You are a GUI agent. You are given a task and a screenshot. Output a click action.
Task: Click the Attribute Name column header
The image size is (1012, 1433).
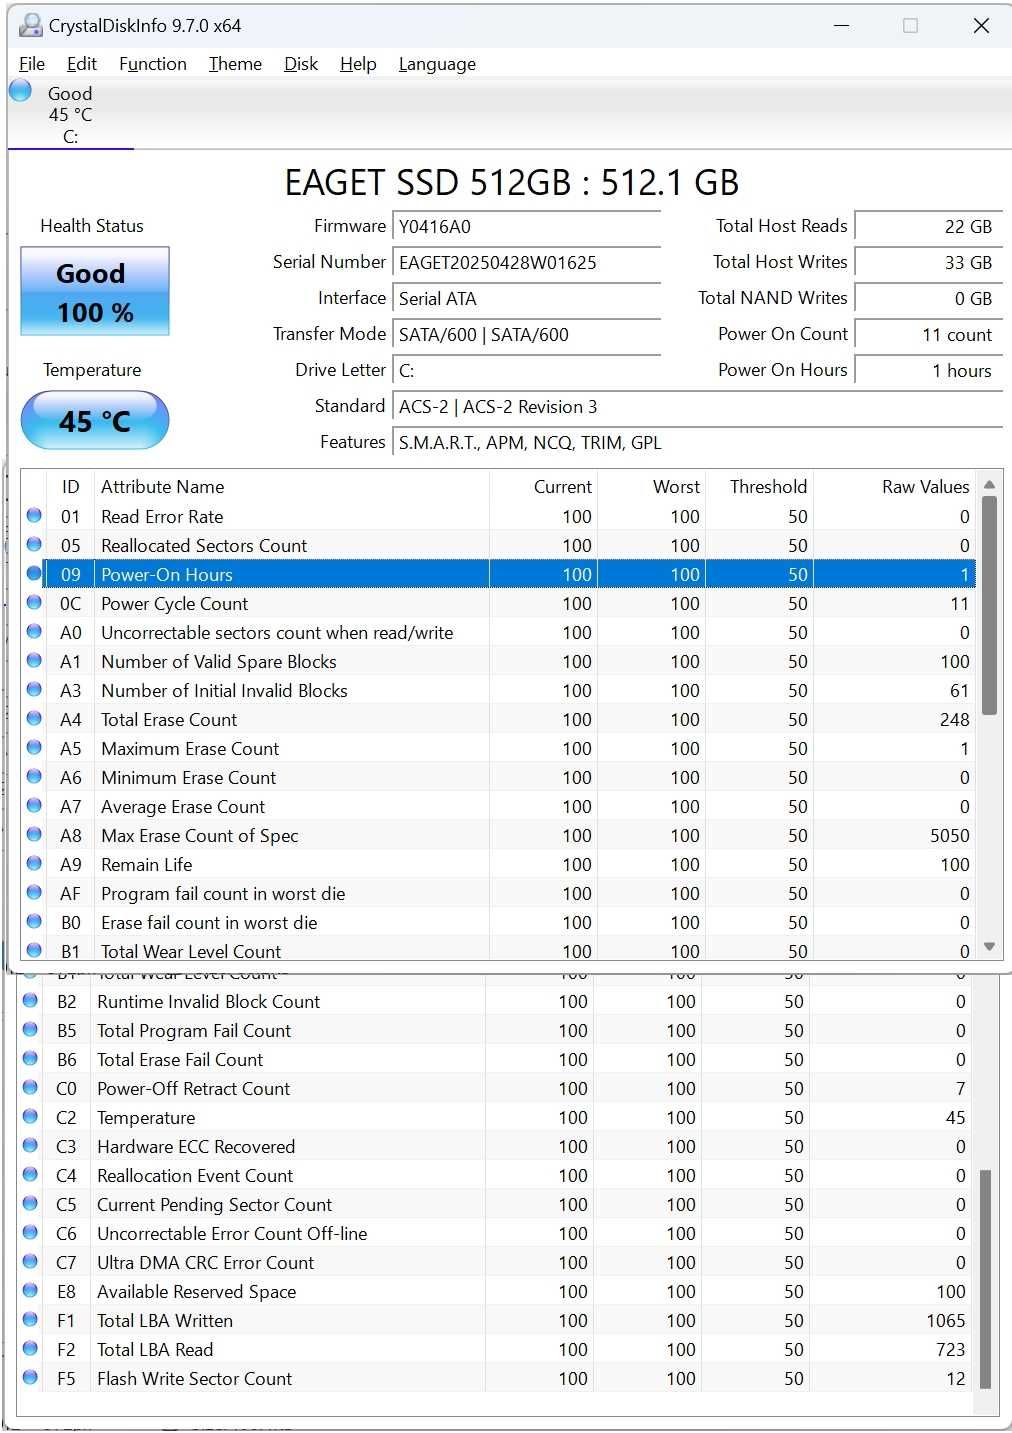(x=291, y=487)
